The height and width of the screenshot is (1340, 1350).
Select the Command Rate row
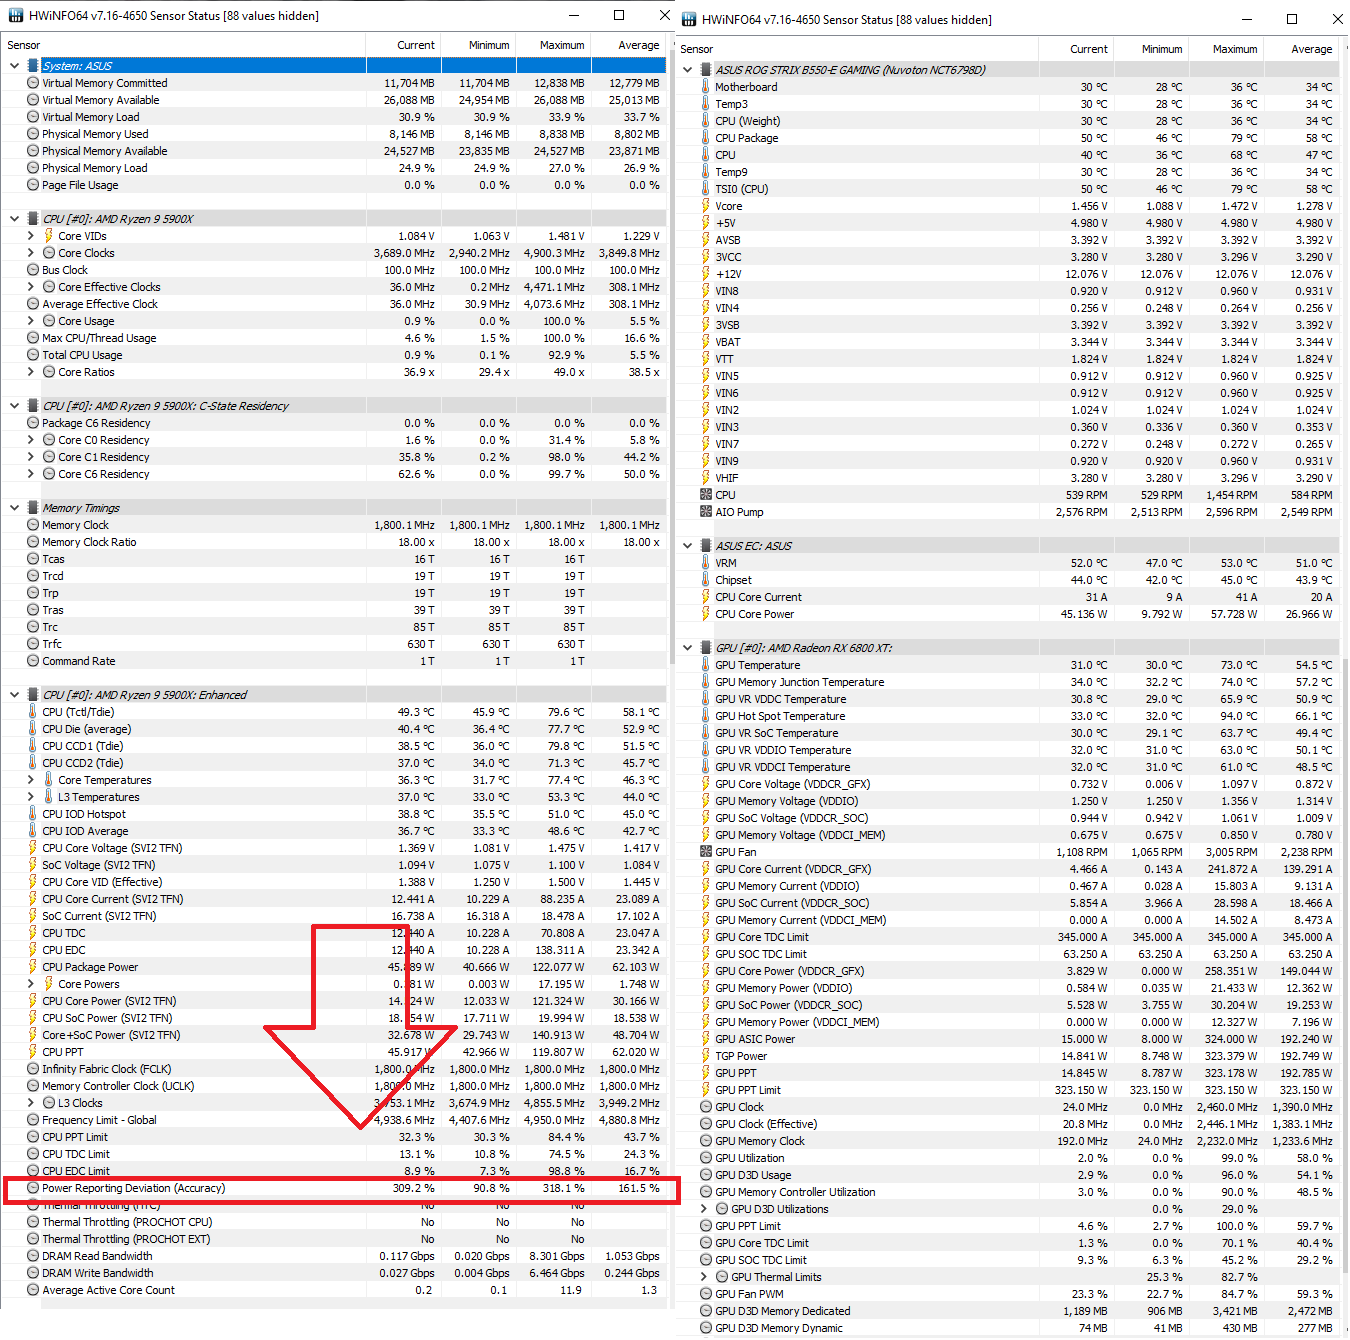point(334,661)
